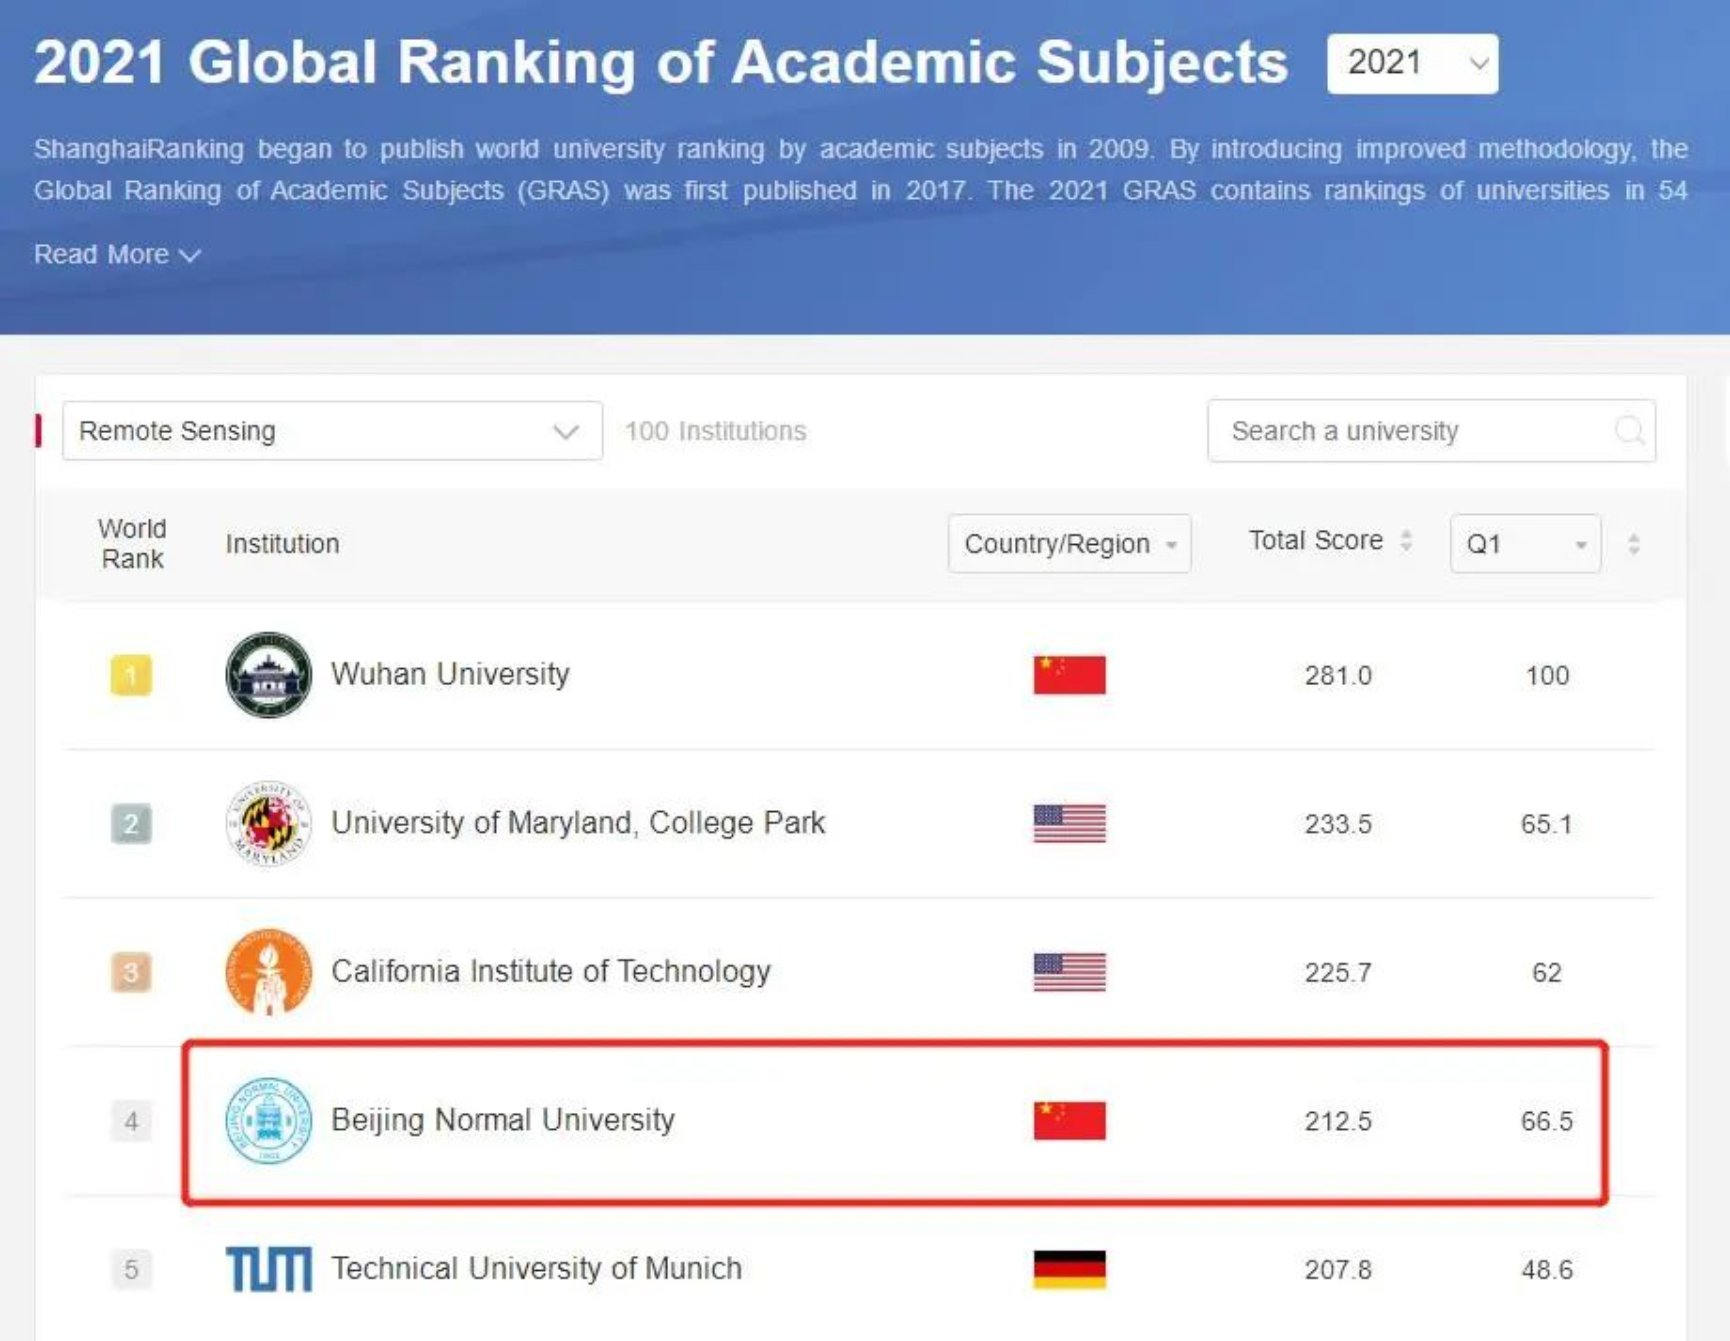1730x1341 pixels.
Task: Click the Beijing Normal University emblem
Action: pyautogui.click(x=268, y=1120)
